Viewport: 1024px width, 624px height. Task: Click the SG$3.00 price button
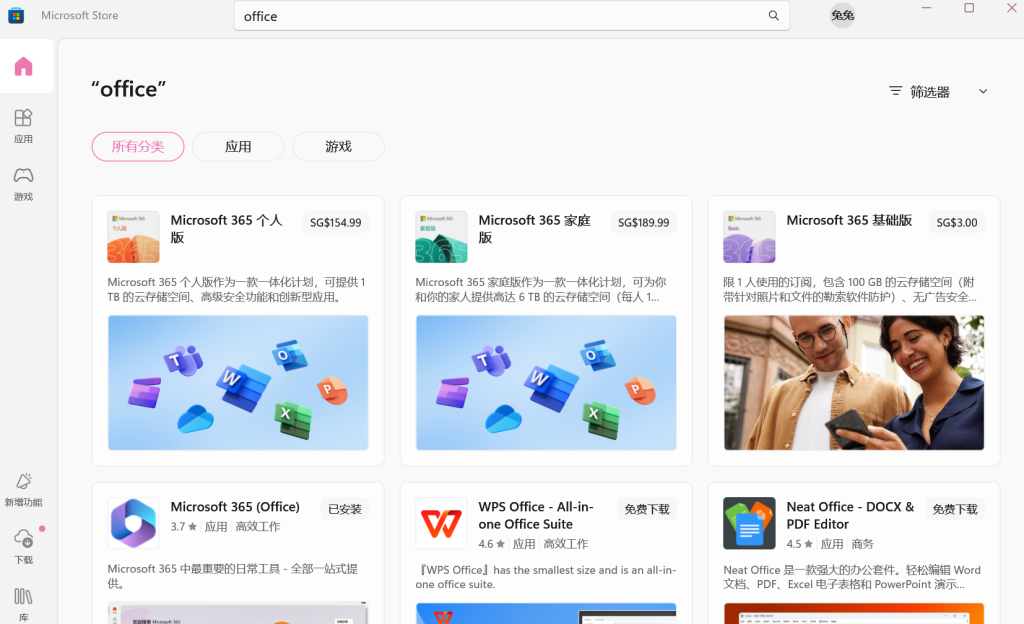click(957, 222)
